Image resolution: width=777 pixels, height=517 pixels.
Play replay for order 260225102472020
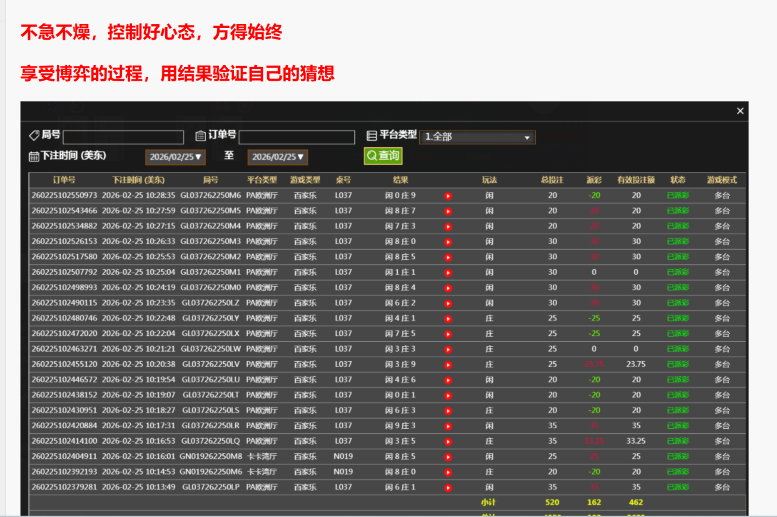448,334
